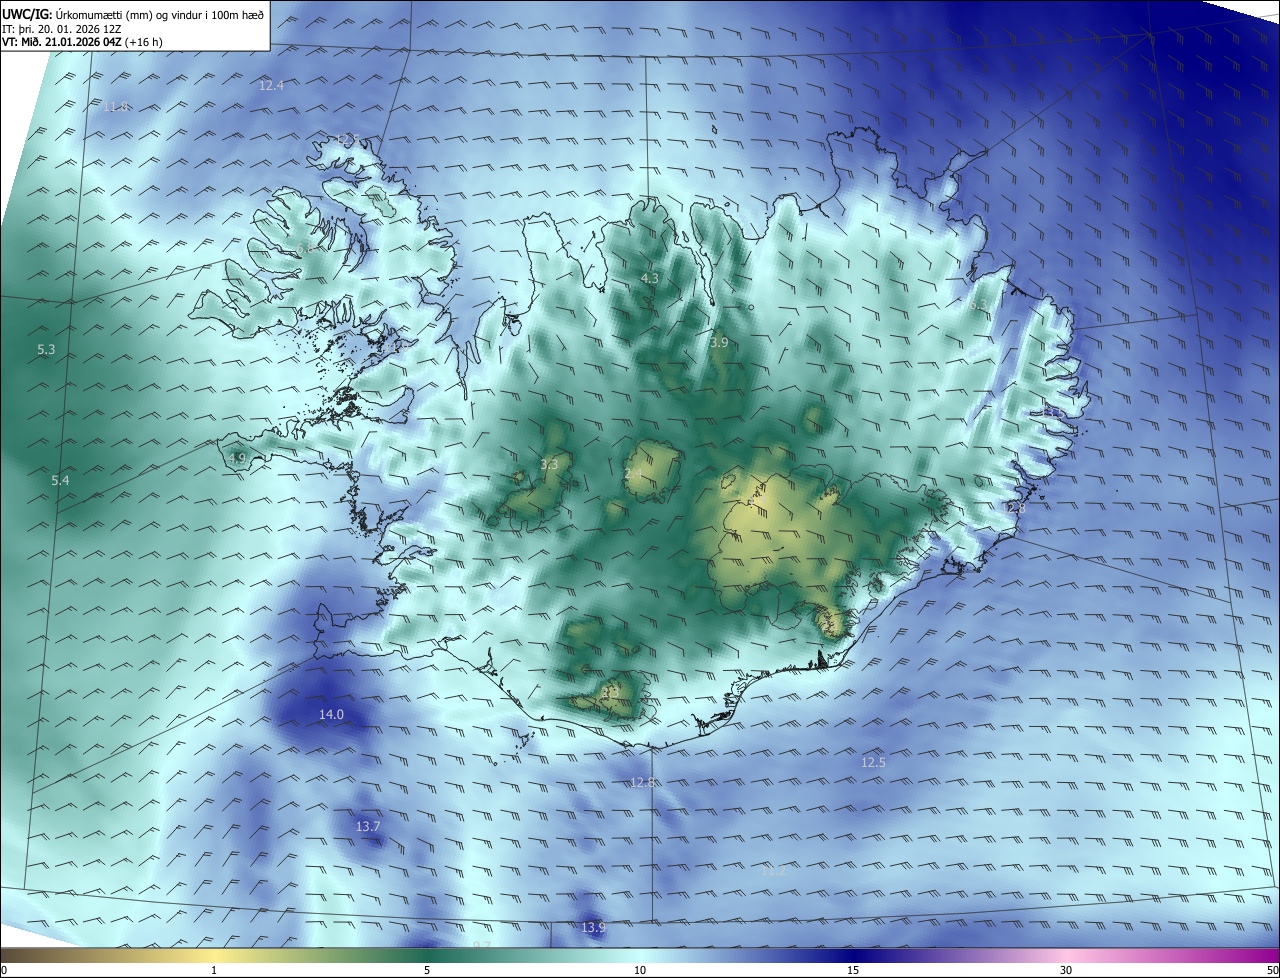
Task: Click the 11.8 value label
Action: pos(115,107)
